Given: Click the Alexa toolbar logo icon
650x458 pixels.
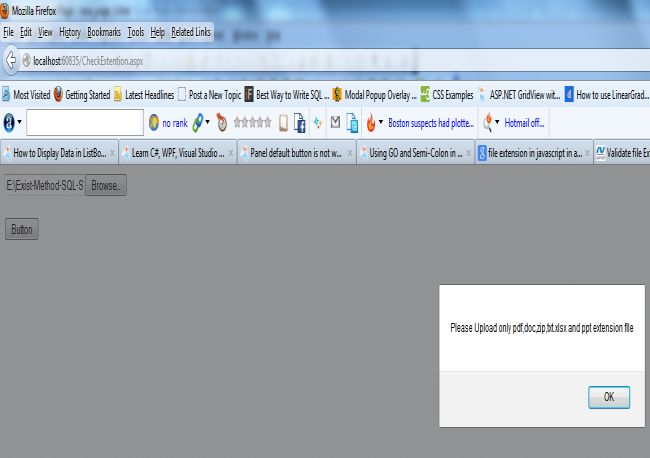Looking at the screenshot, I should pos(9,123).
